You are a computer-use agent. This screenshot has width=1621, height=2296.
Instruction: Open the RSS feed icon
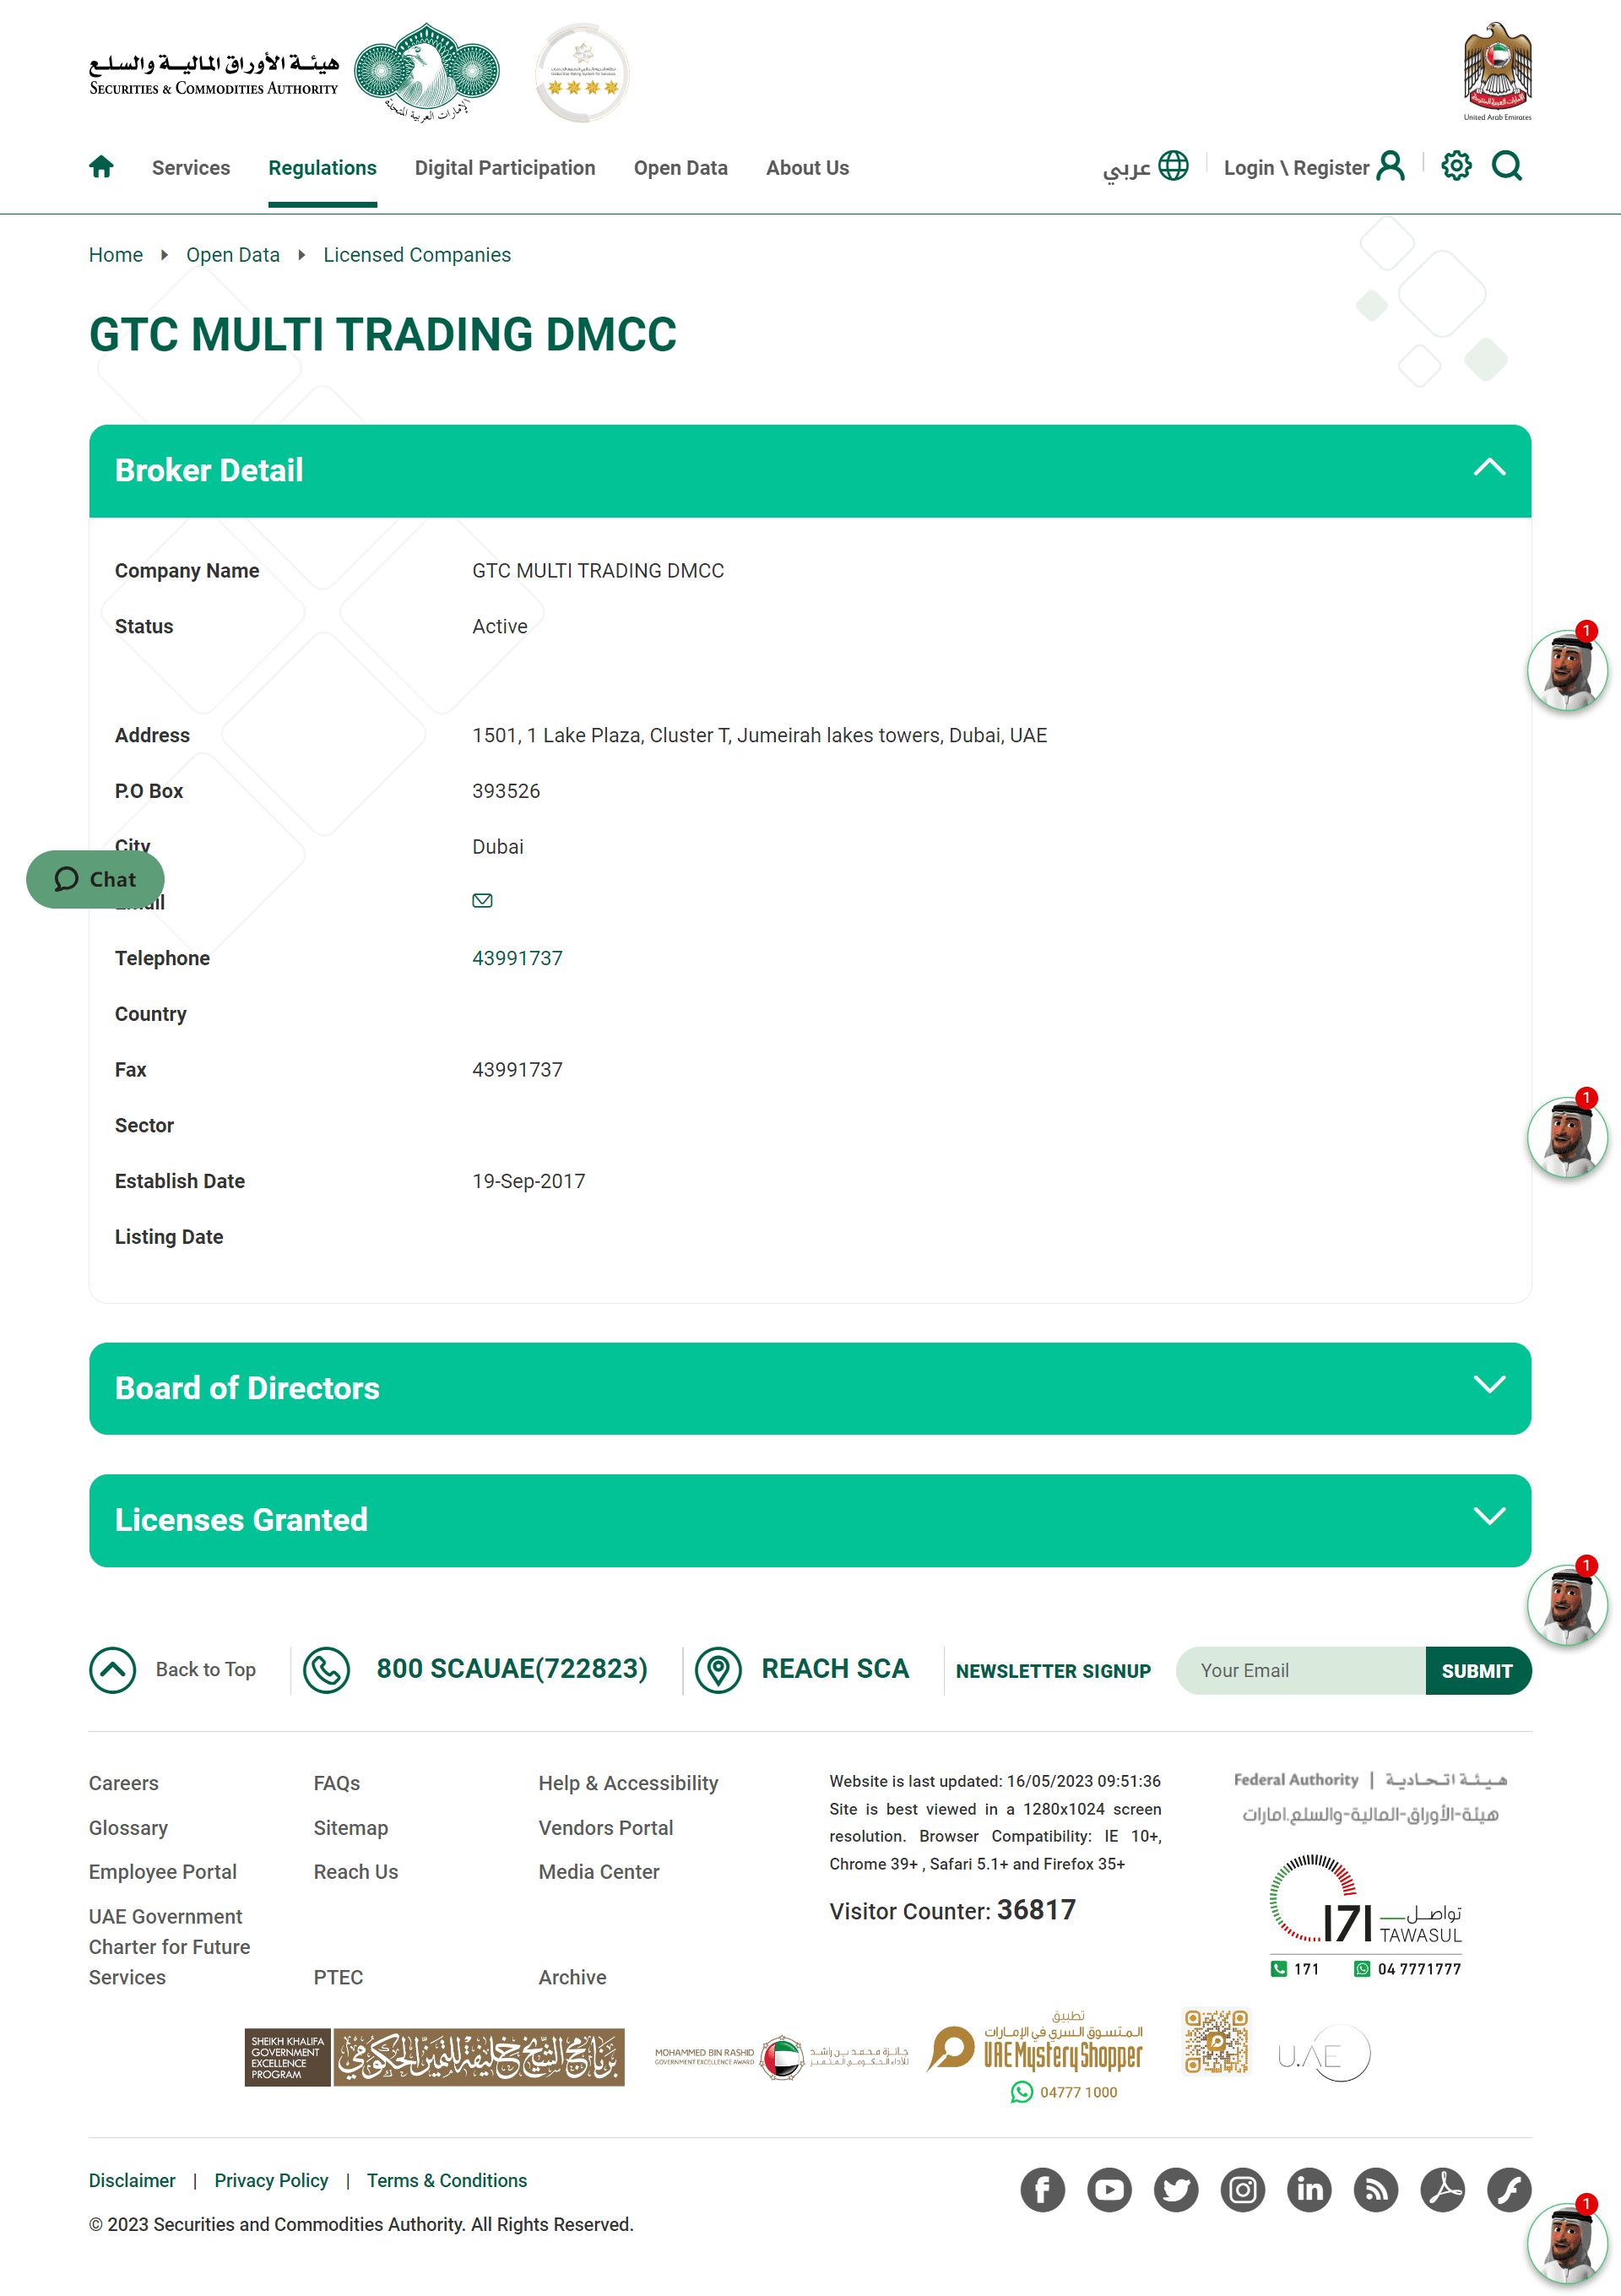pyautogui.click(x=1376, y=2190)
